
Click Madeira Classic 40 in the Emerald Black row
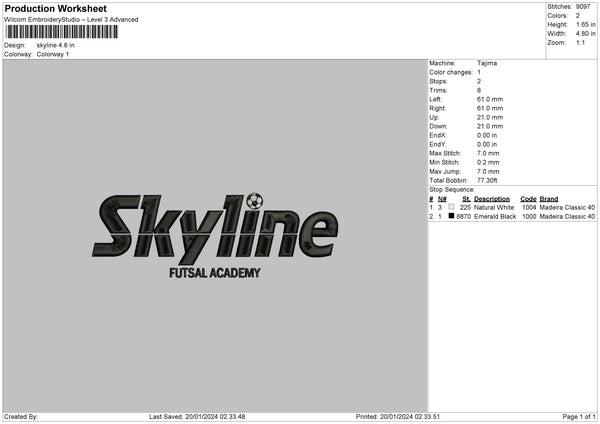coord(567,217)
